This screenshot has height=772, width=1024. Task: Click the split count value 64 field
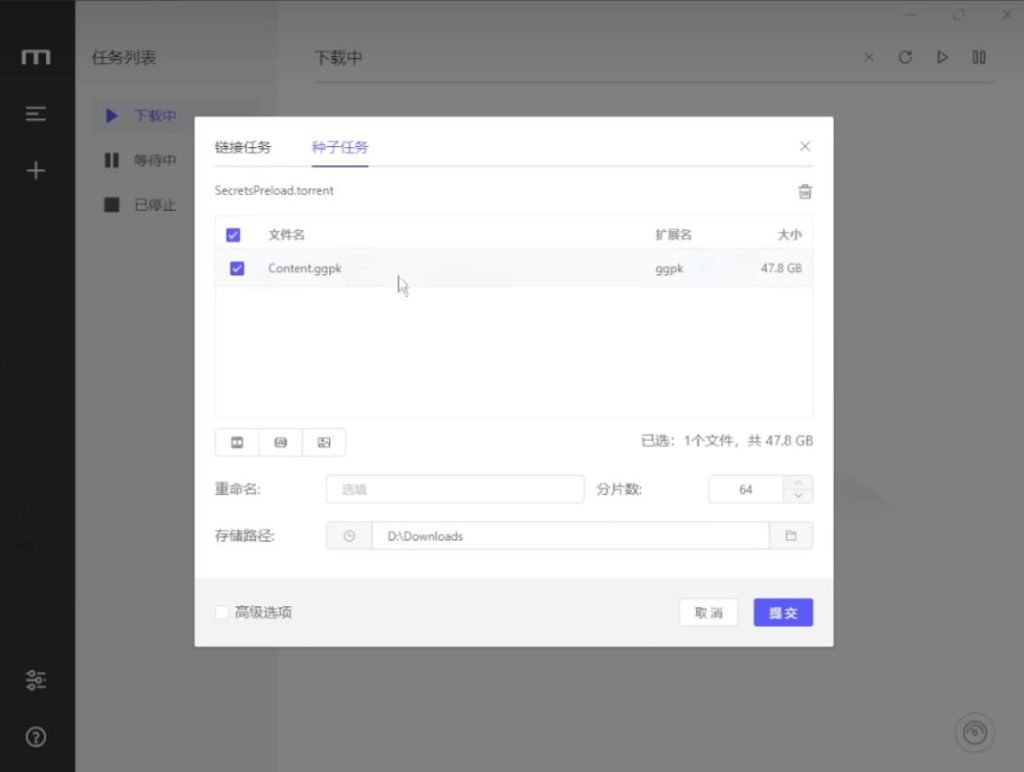746,489
